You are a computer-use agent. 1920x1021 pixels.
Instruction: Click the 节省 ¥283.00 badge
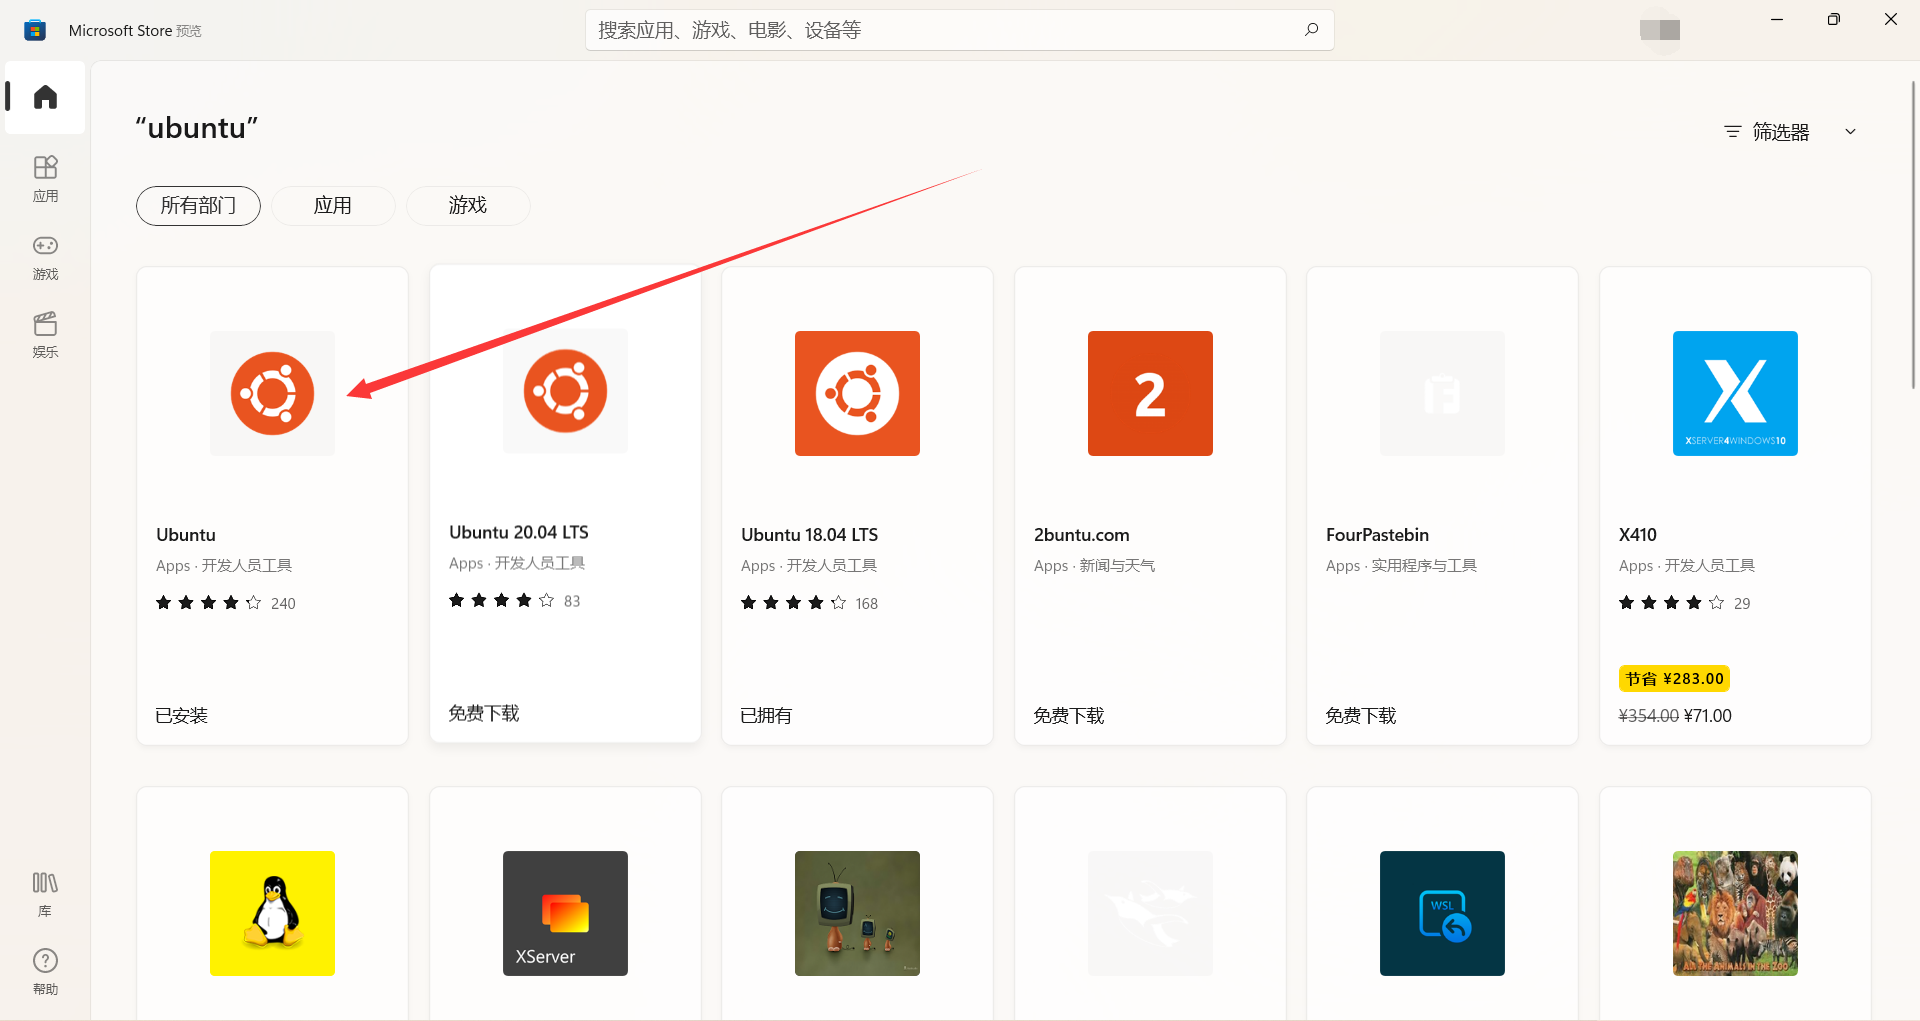(x=1674, y=679)
